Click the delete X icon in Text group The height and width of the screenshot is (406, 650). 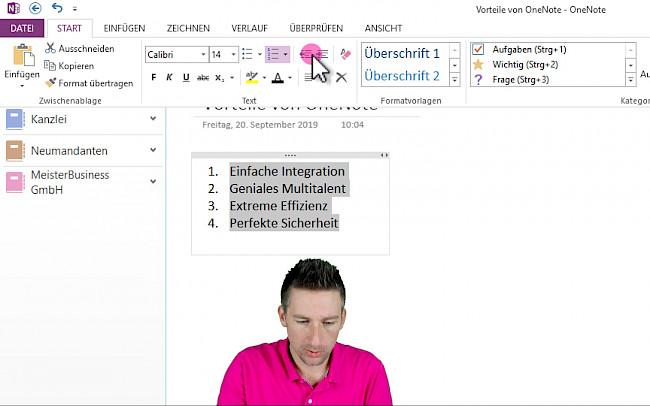(341, 77)
